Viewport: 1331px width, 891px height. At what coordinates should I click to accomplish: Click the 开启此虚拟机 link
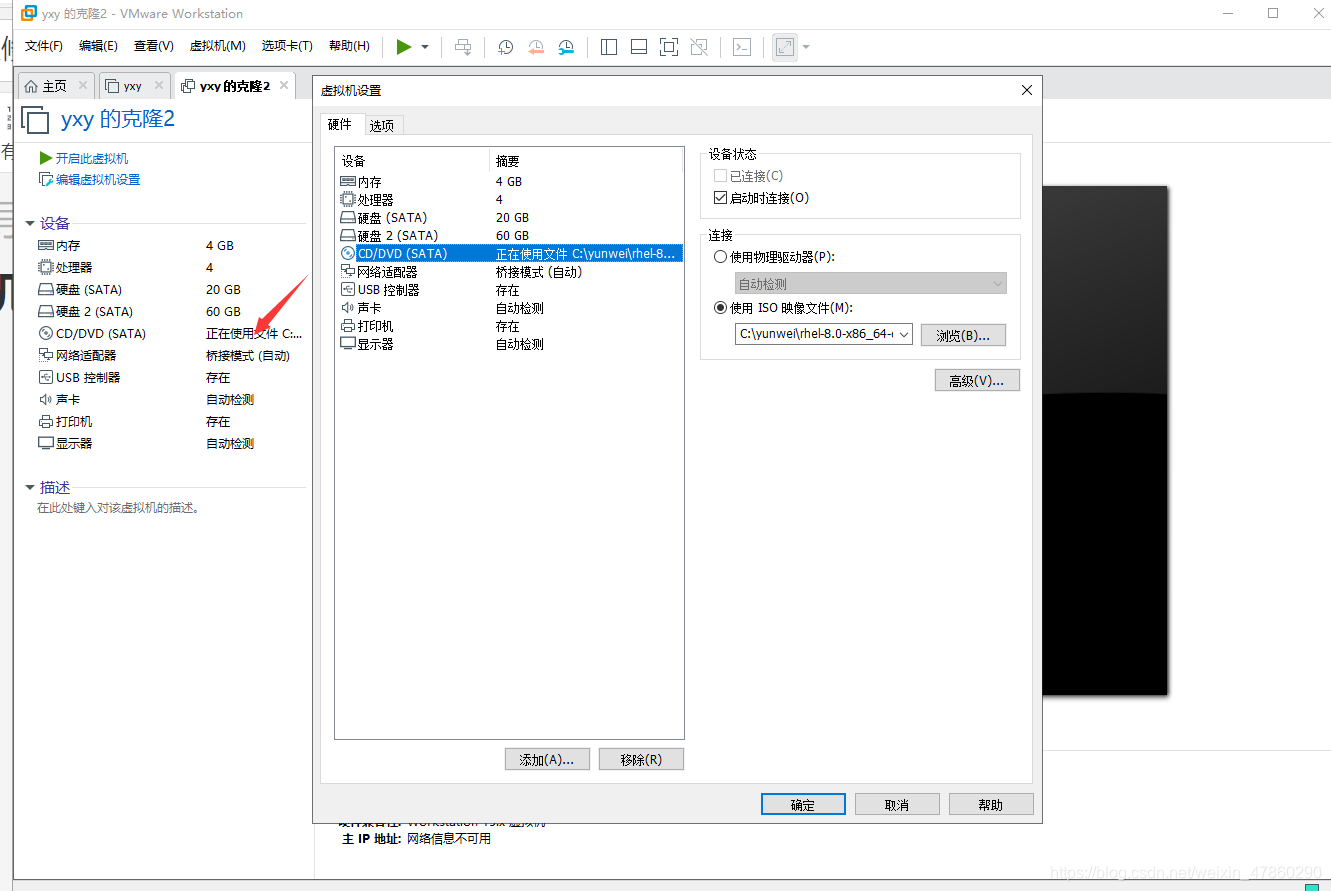point(91,158)
